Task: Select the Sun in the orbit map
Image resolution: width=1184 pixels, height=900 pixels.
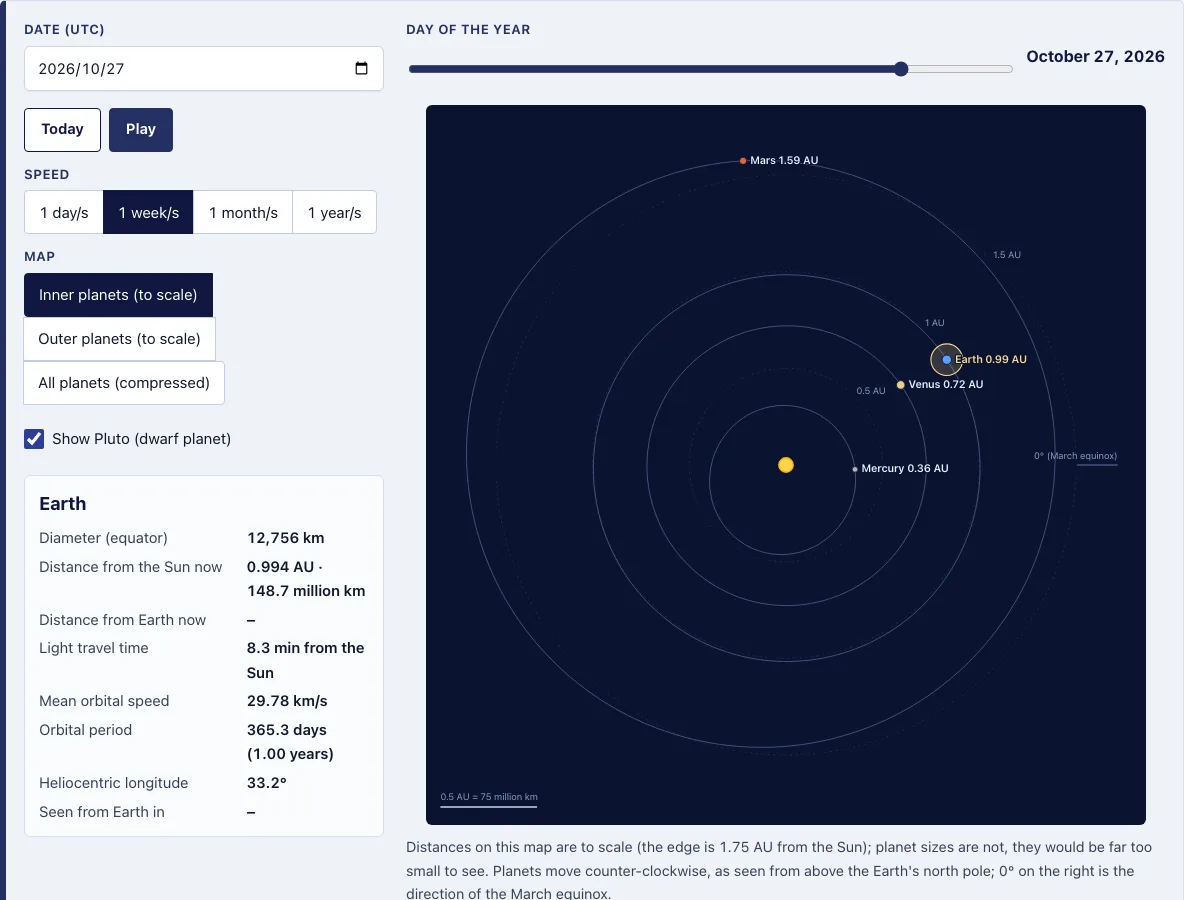Action: click(x=786, y=465)
